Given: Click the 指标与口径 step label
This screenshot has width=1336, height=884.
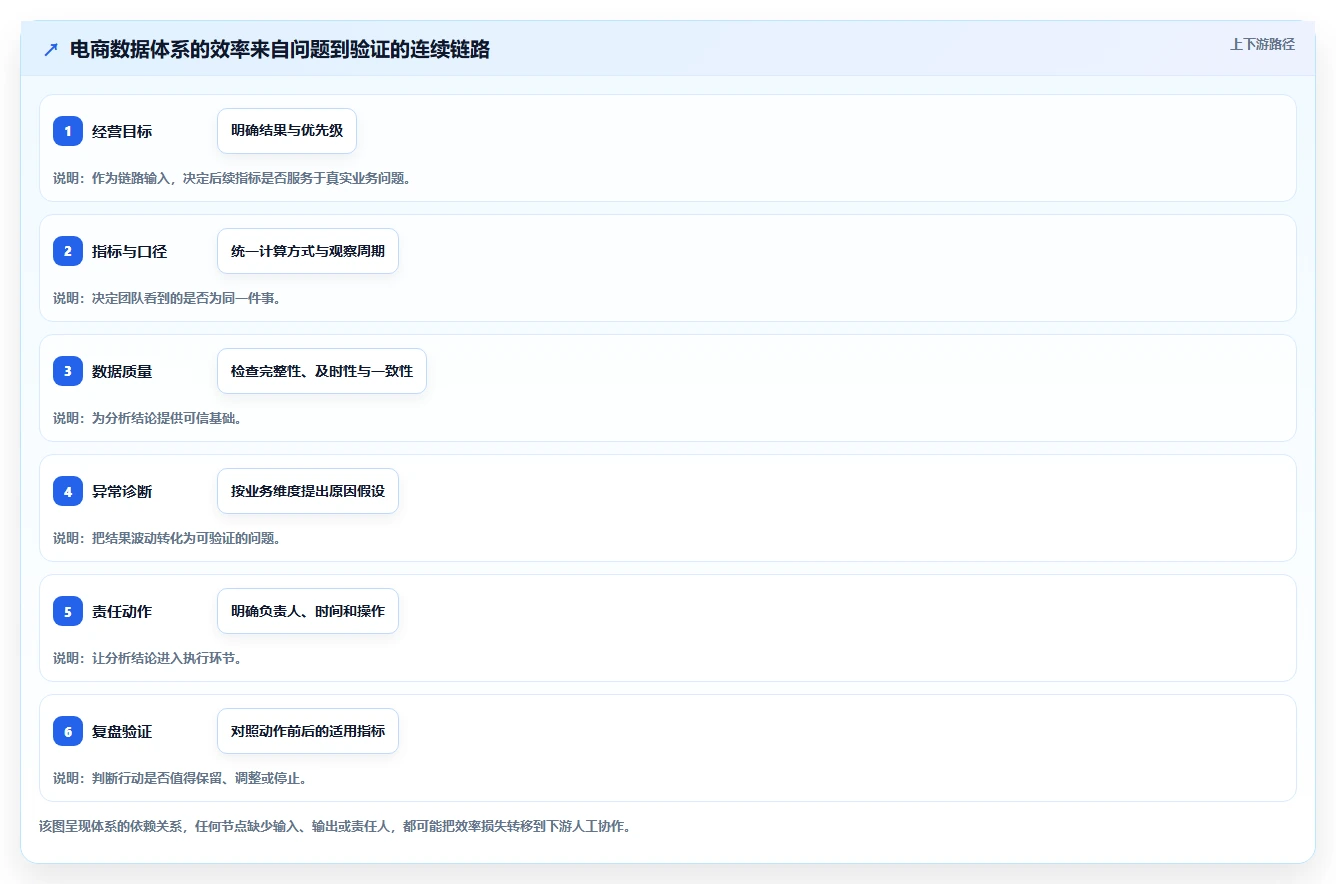Looking at the screenshot, I should tap(129, 251).
